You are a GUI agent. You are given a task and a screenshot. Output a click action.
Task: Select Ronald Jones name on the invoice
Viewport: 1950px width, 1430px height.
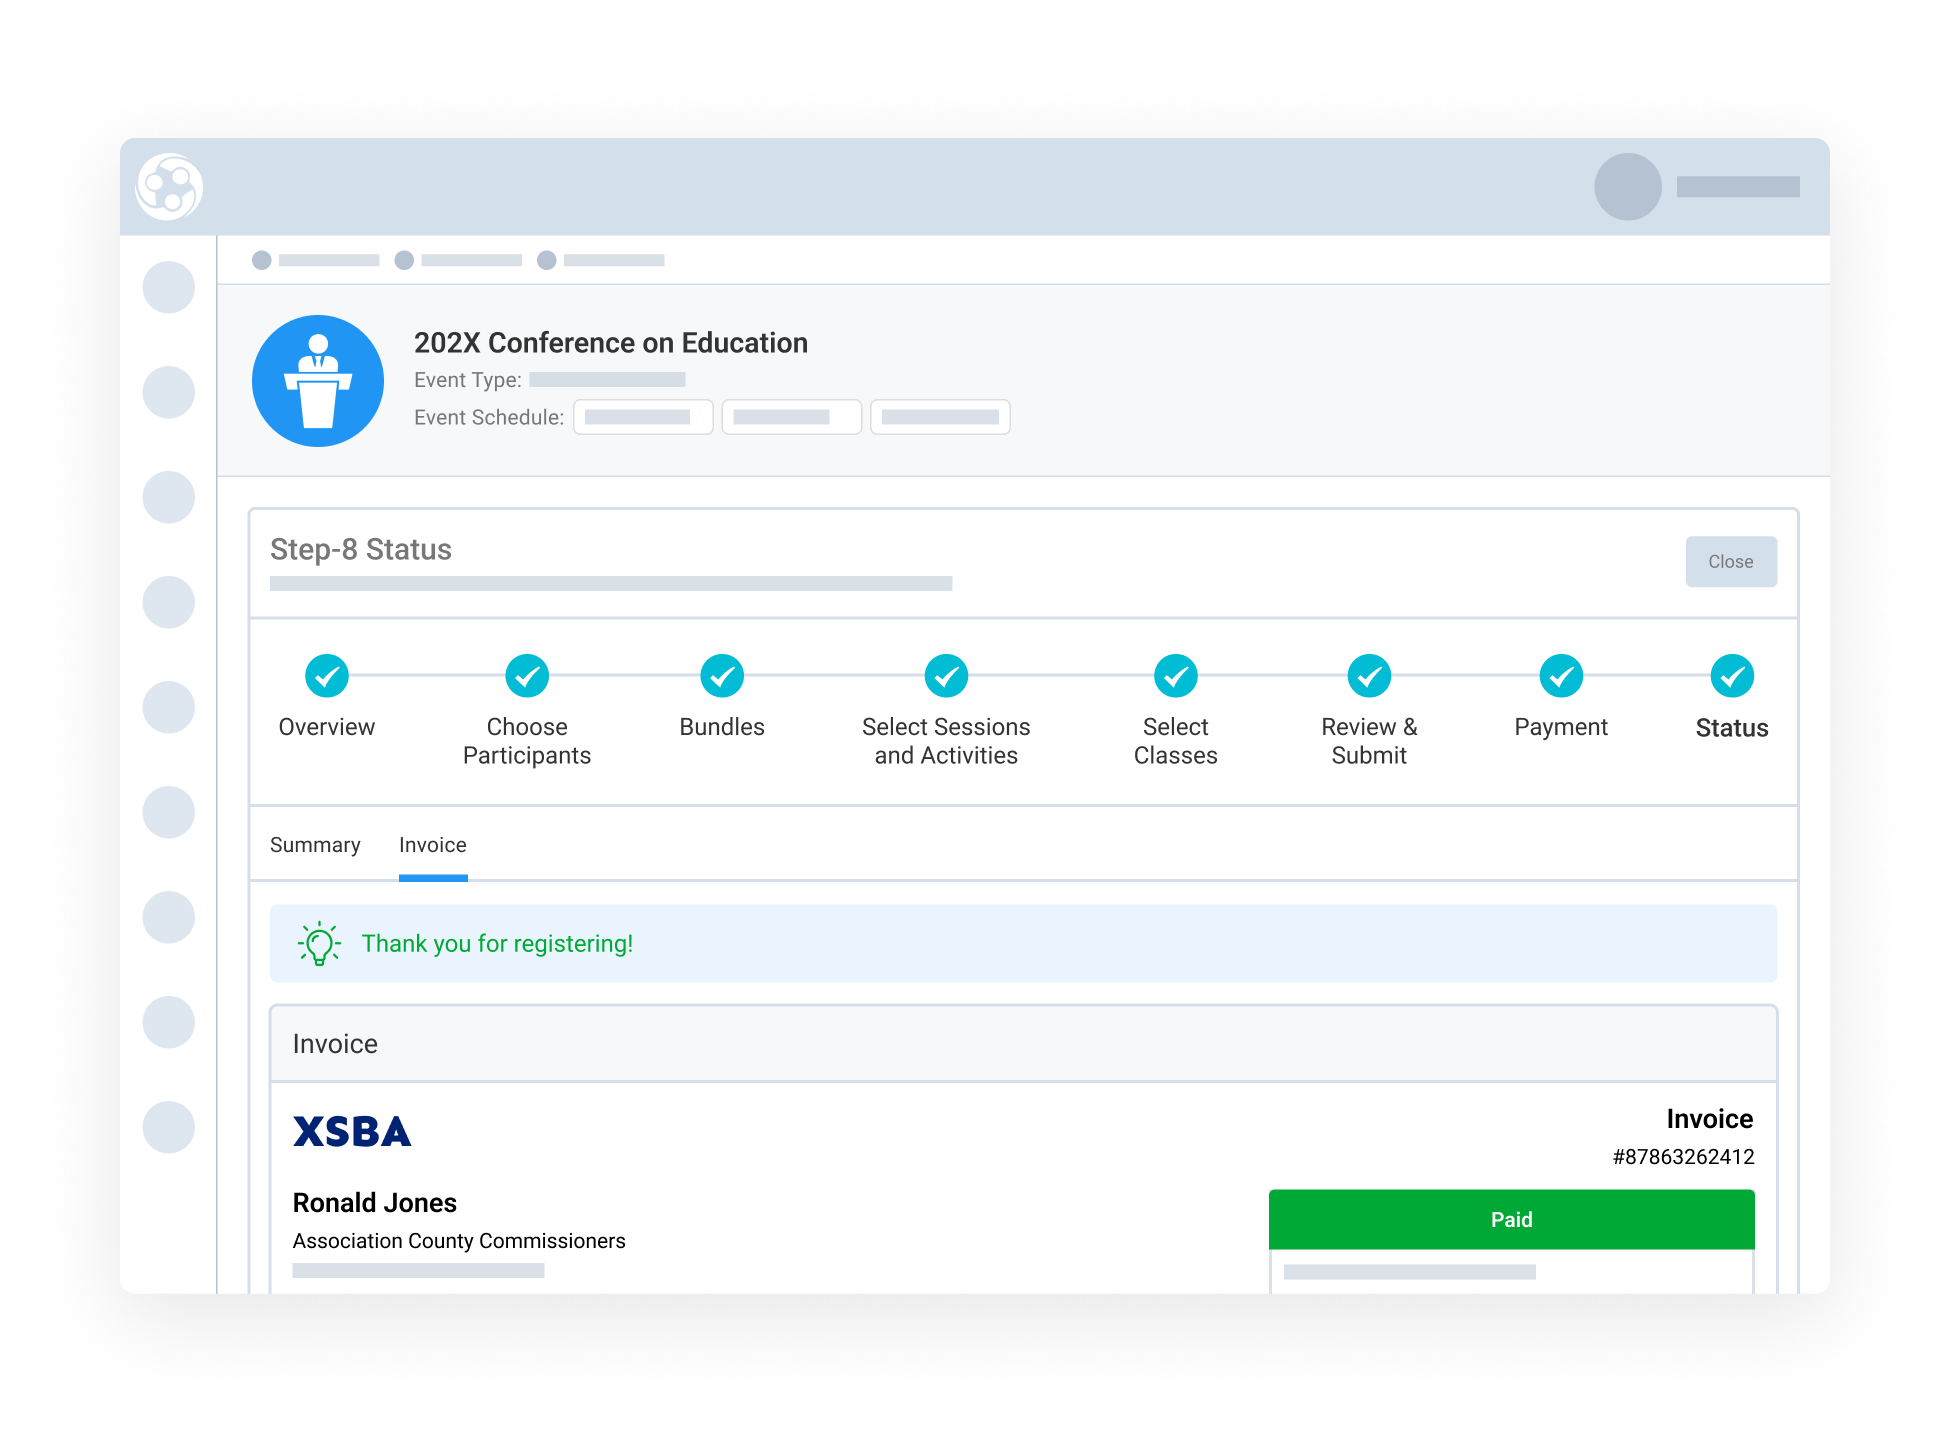374,1202
